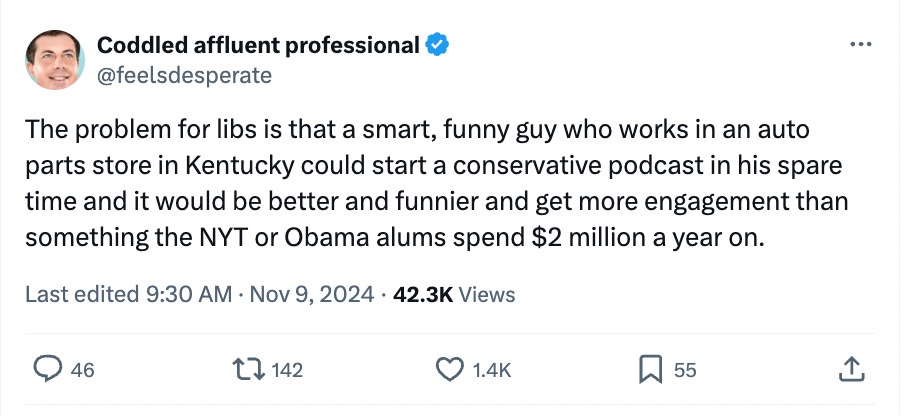This screenshot has height=416, width=910.
Task: Click the Nov 9, 2024 date
Action: pyautogui.click(x=312, y=294)
